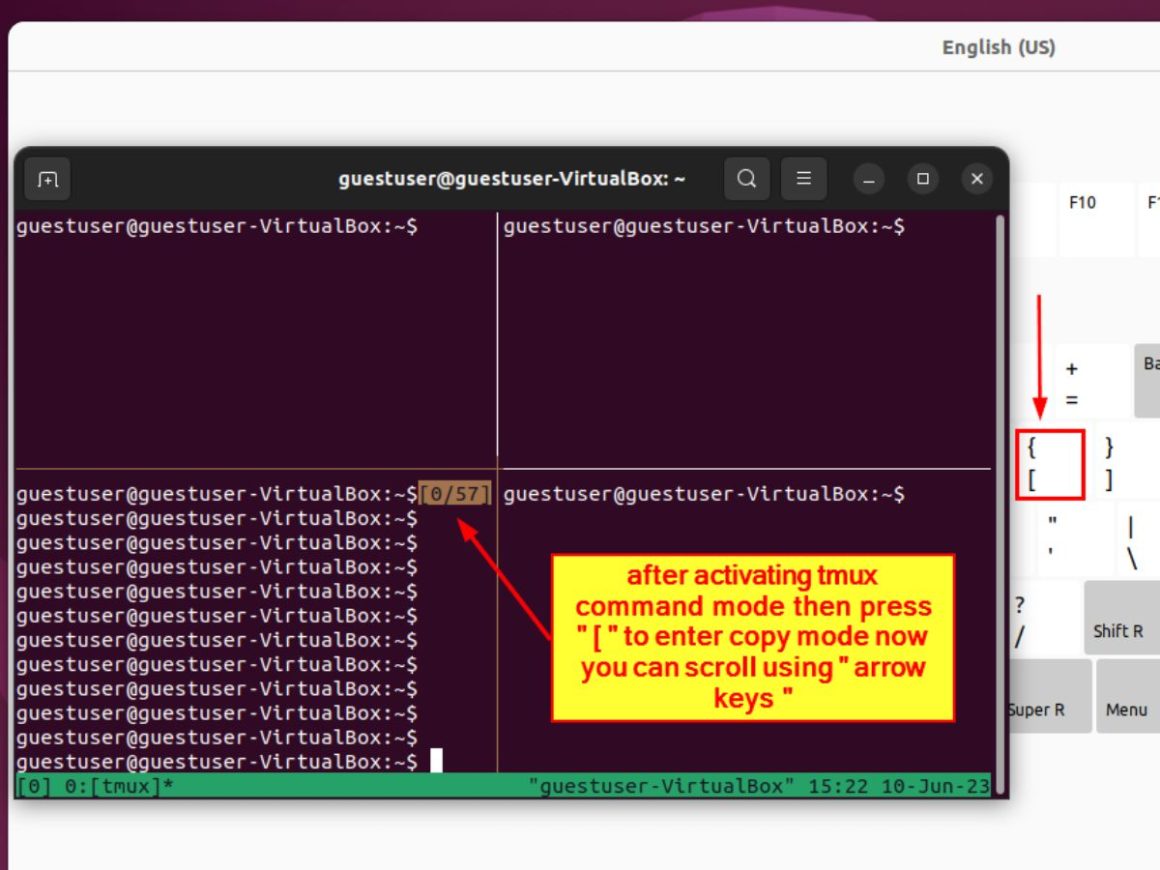Open the English (US) keyboard layout selector
The height and width of the screenshot is (870, 1160).
coord(998,46)
